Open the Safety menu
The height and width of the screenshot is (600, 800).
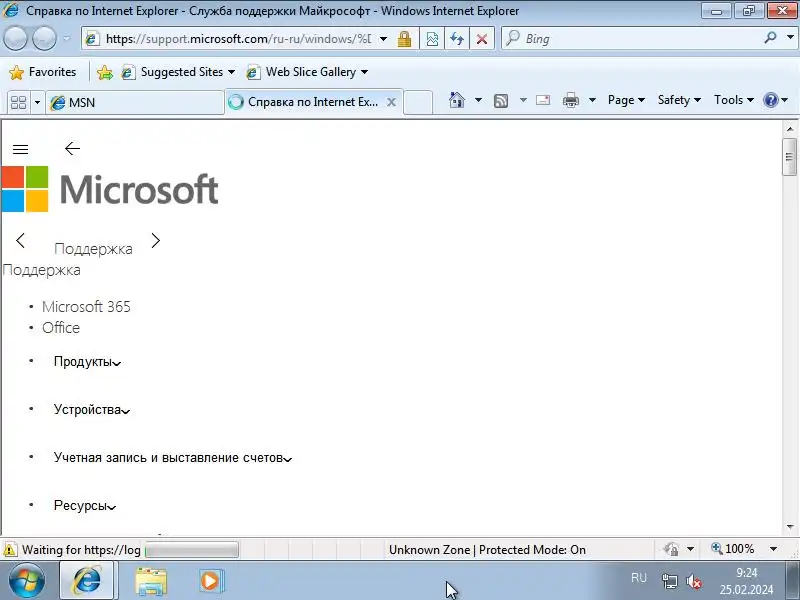pyautogui.click(x=679, y=100)
